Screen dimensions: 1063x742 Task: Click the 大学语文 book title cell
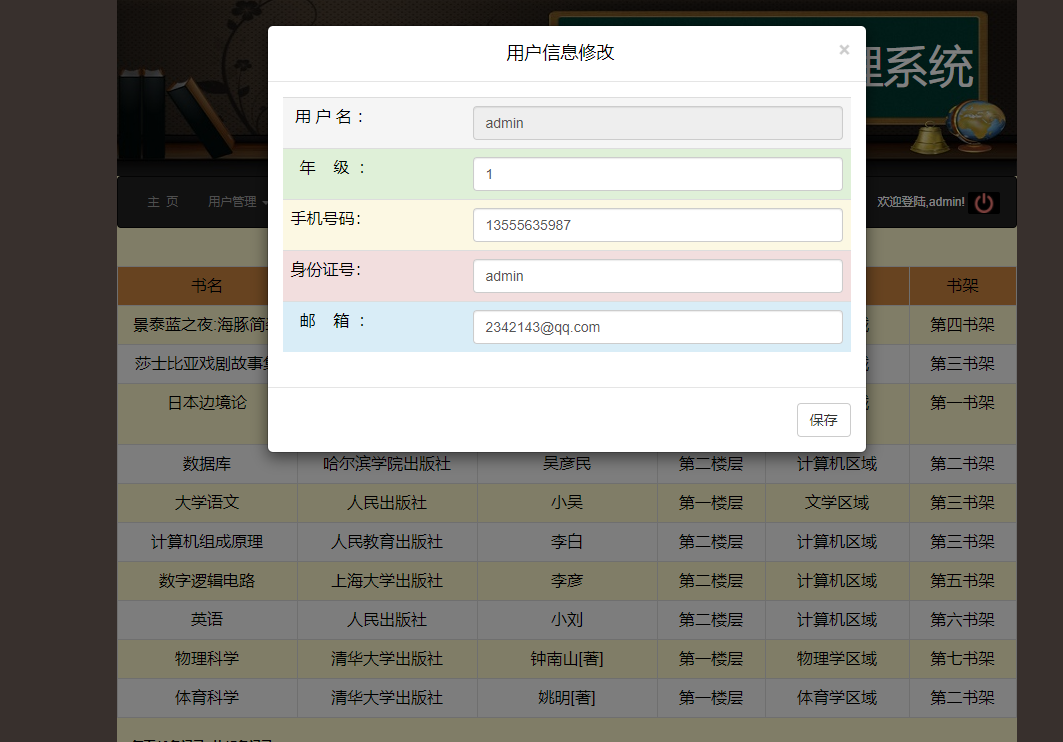point(207,502)
